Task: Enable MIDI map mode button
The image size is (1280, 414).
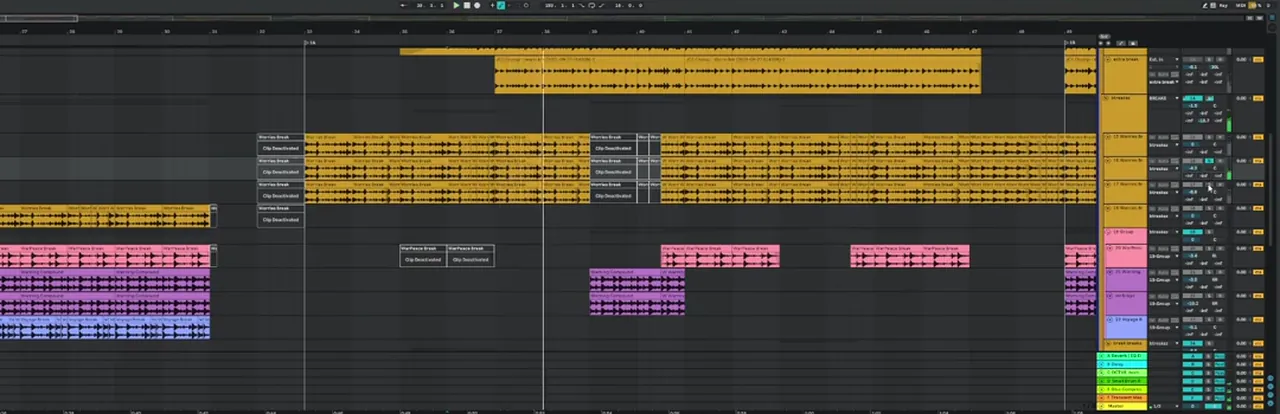Action: pos(1241,6)
